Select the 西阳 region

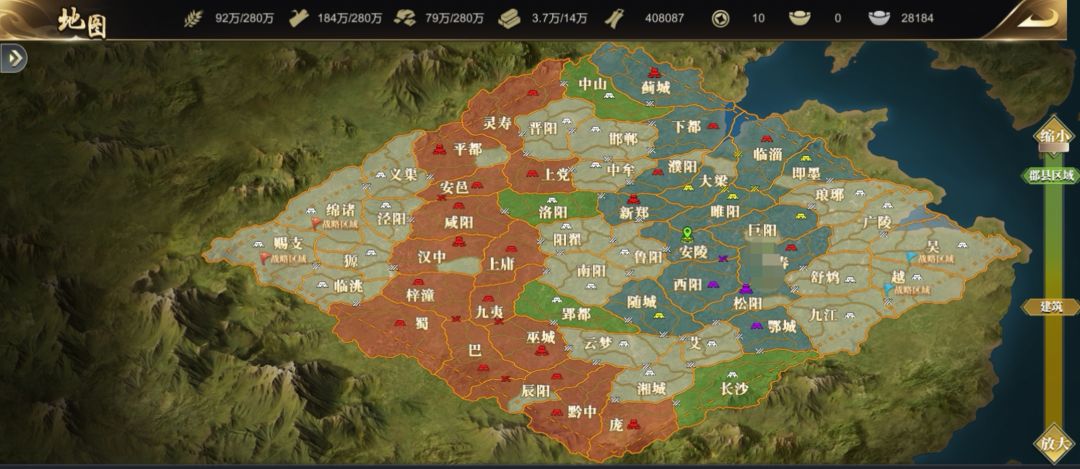(x=687, y=284)
